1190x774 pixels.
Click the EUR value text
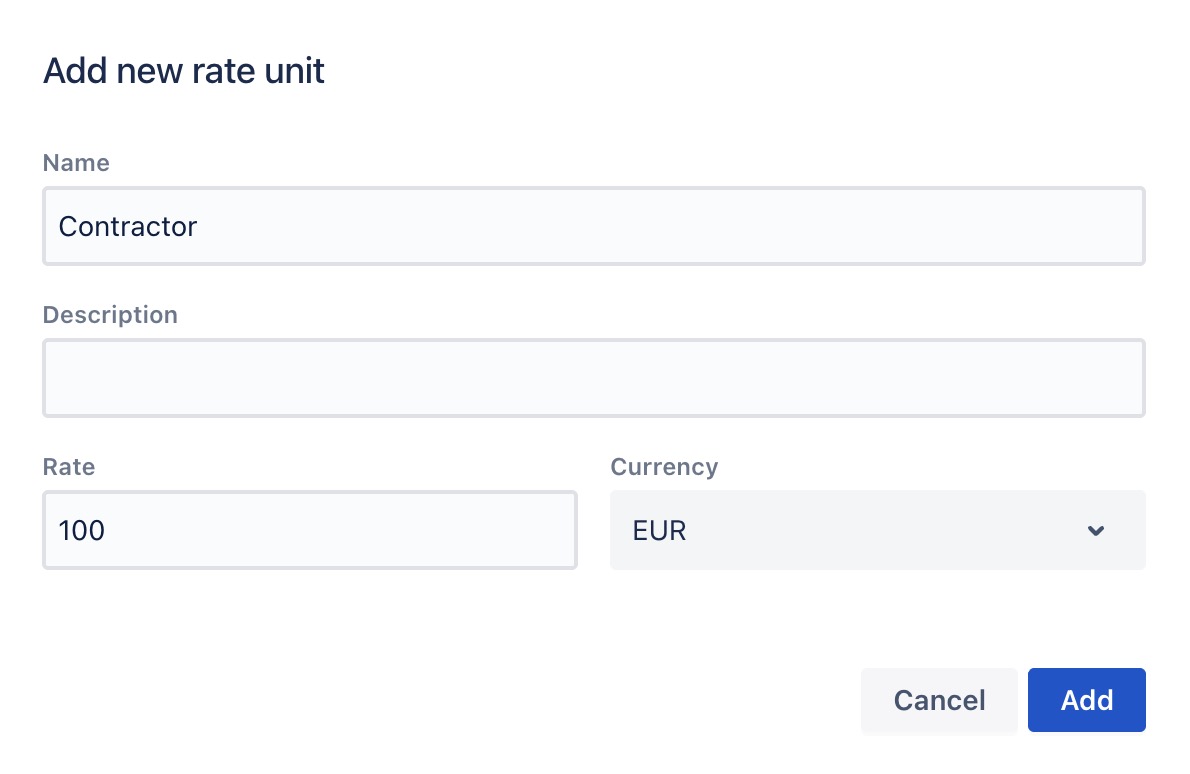click(x=660, y=531)
